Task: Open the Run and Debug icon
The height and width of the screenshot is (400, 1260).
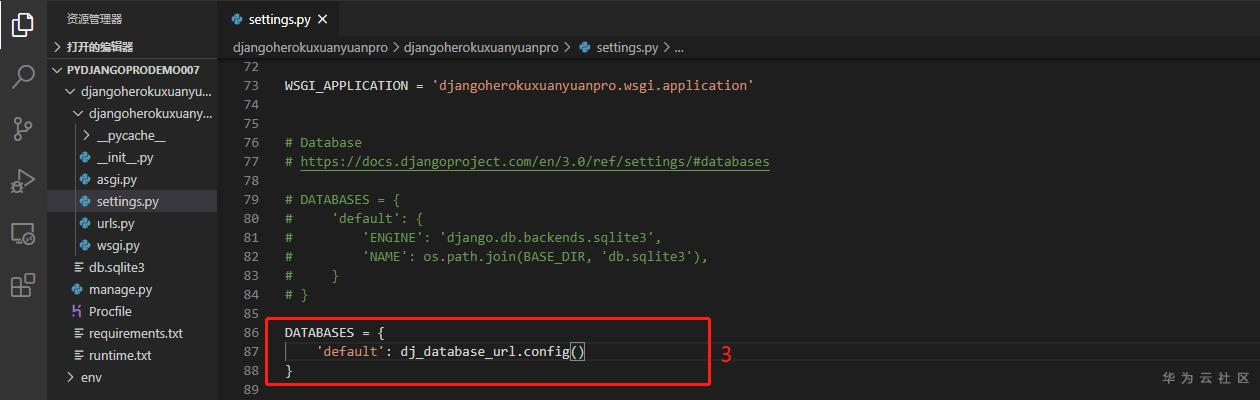Action: (23, 181)
